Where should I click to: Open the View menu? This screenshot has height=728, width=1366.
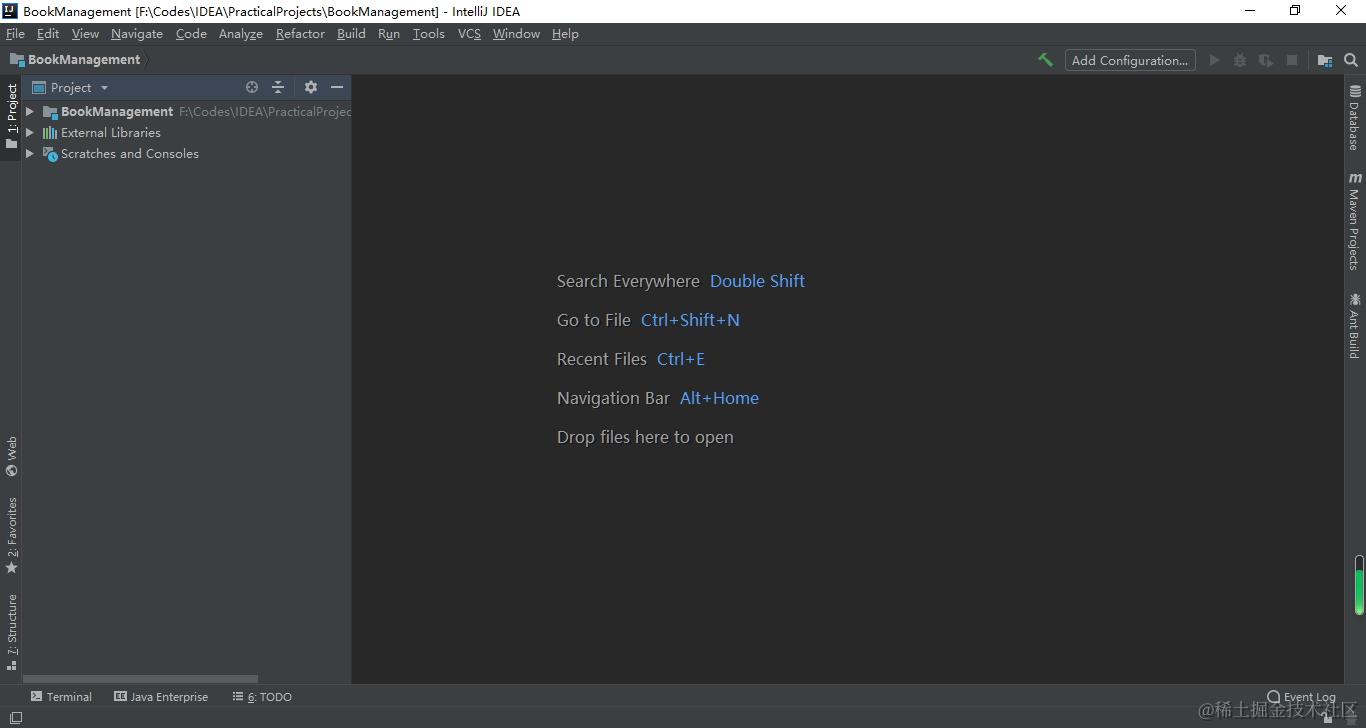coord(85,33)
